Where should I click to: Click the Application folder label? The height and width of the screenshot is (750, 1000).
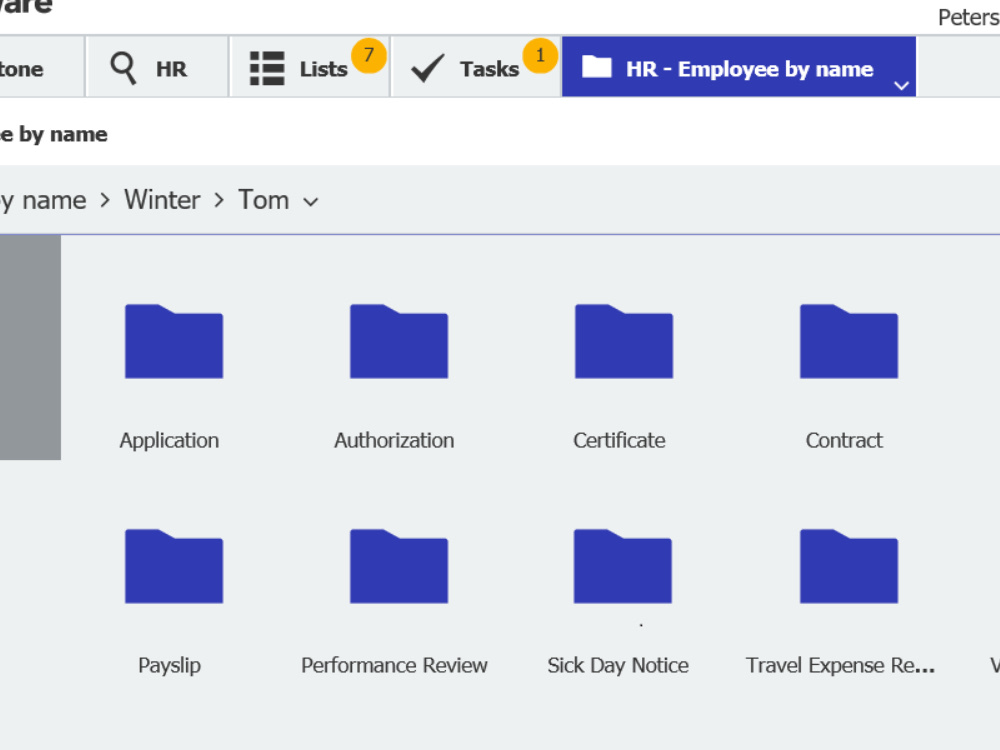(x=169, y=440)
